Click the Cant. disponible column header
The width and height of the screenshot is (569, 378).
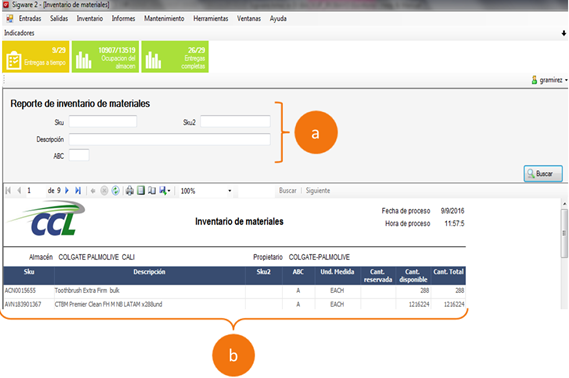[x=413, y=276]
